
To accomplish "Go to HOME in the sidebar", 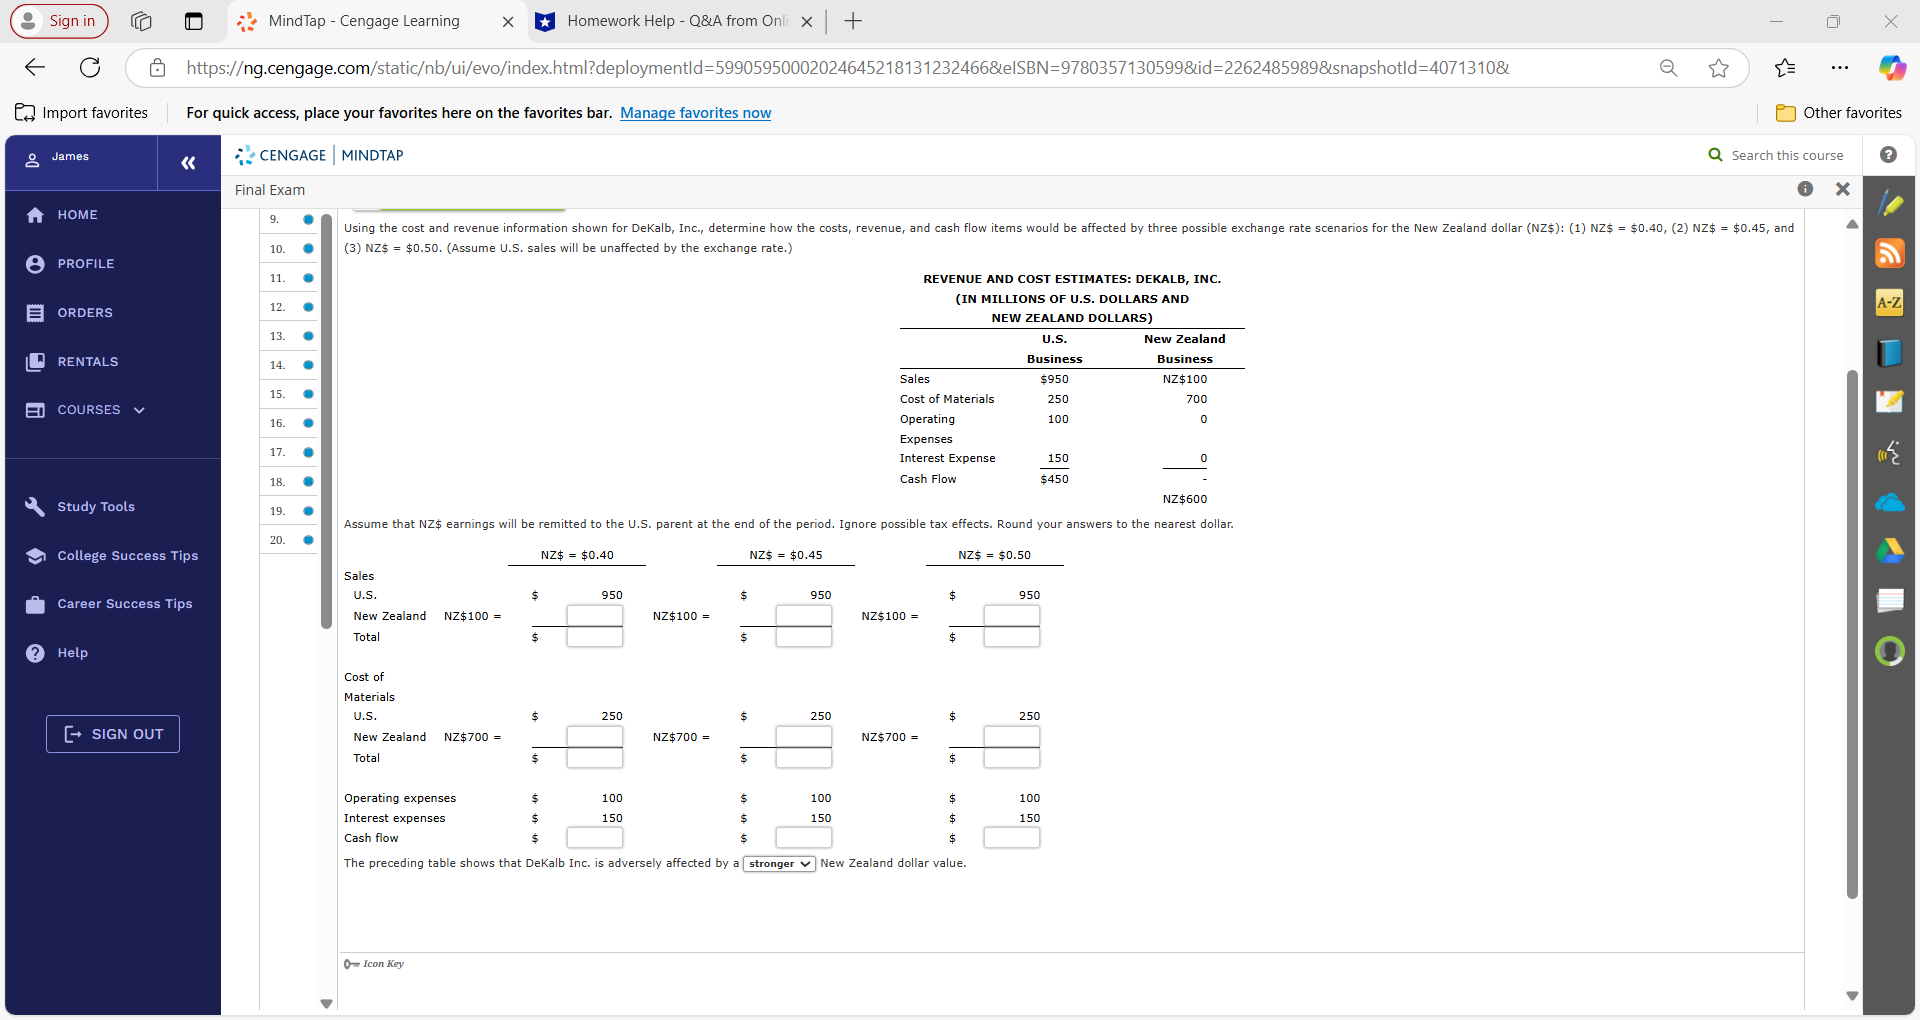I will (x=77, y=215).
